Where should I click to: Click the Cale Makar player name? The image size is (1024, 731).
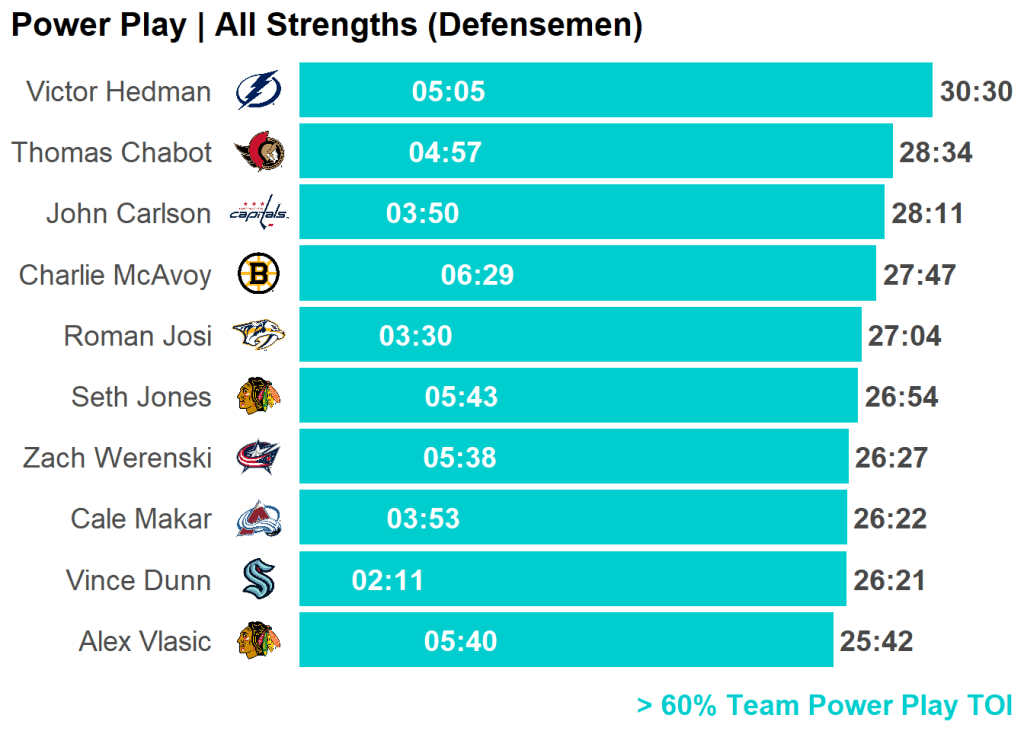[141, 519]
